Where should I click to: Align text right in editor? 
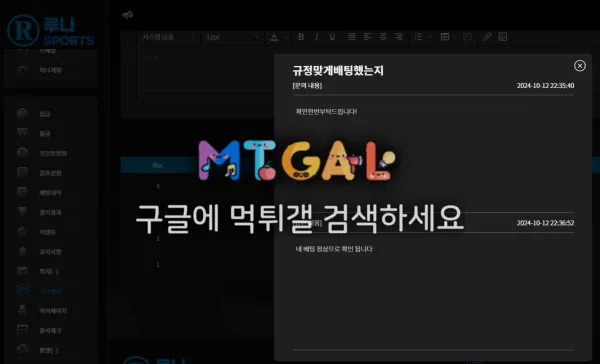click(x=399, y=37)
